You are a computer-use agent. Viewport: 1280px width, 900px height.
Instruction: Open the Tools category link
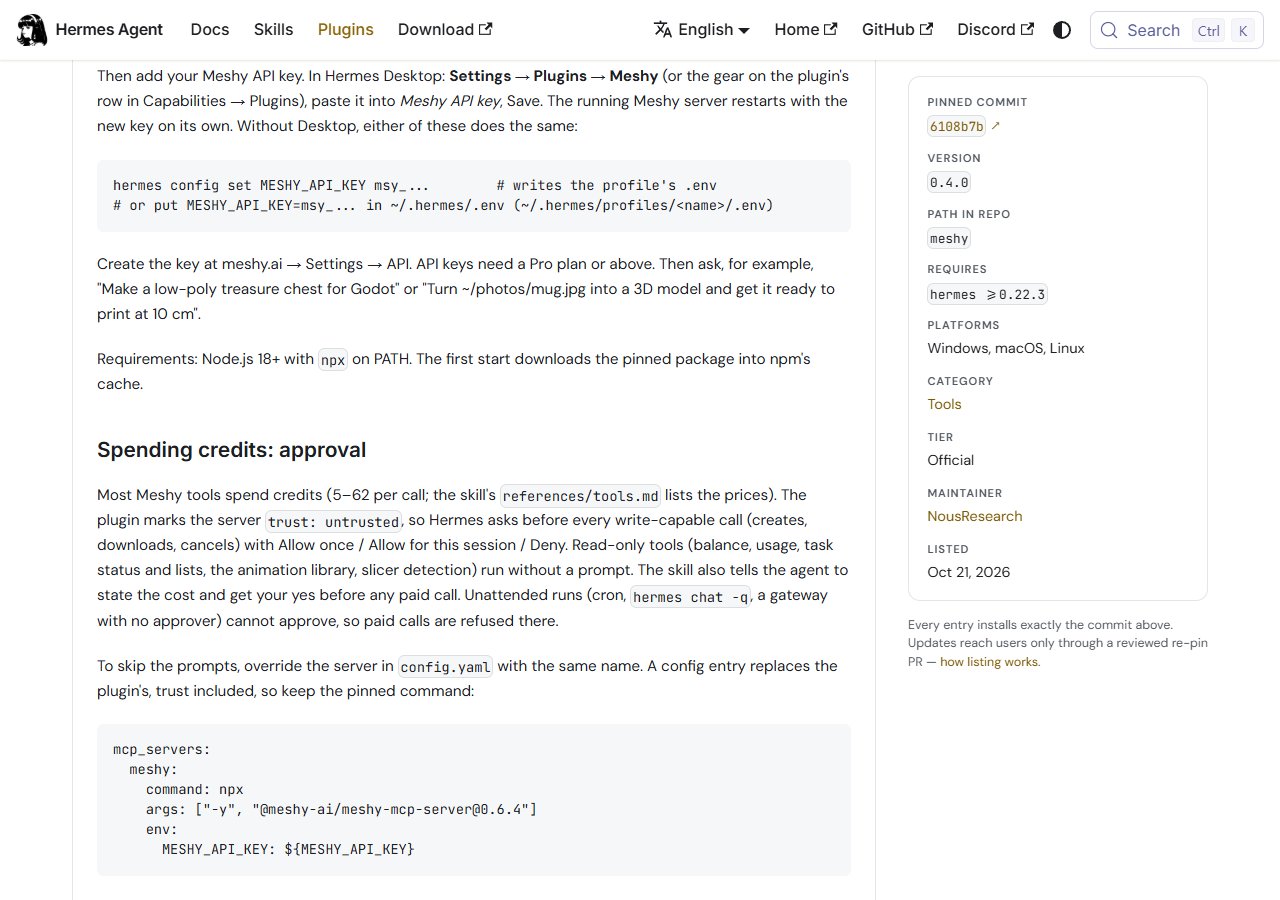tap(944, 404)
